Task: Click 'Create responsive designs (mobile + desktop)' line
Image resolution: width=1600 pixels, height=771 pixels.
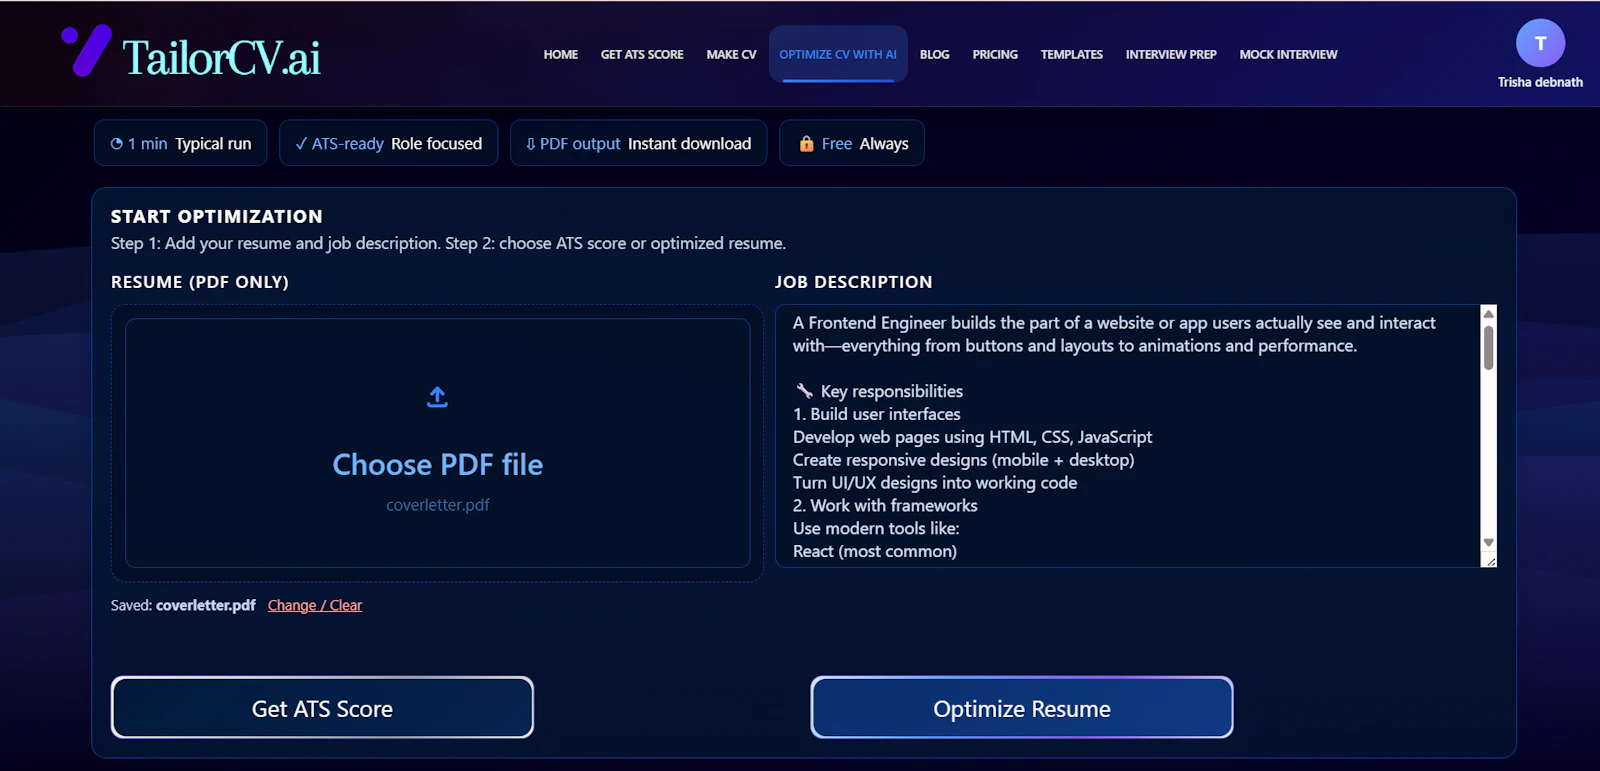Action: coord(964,460)
